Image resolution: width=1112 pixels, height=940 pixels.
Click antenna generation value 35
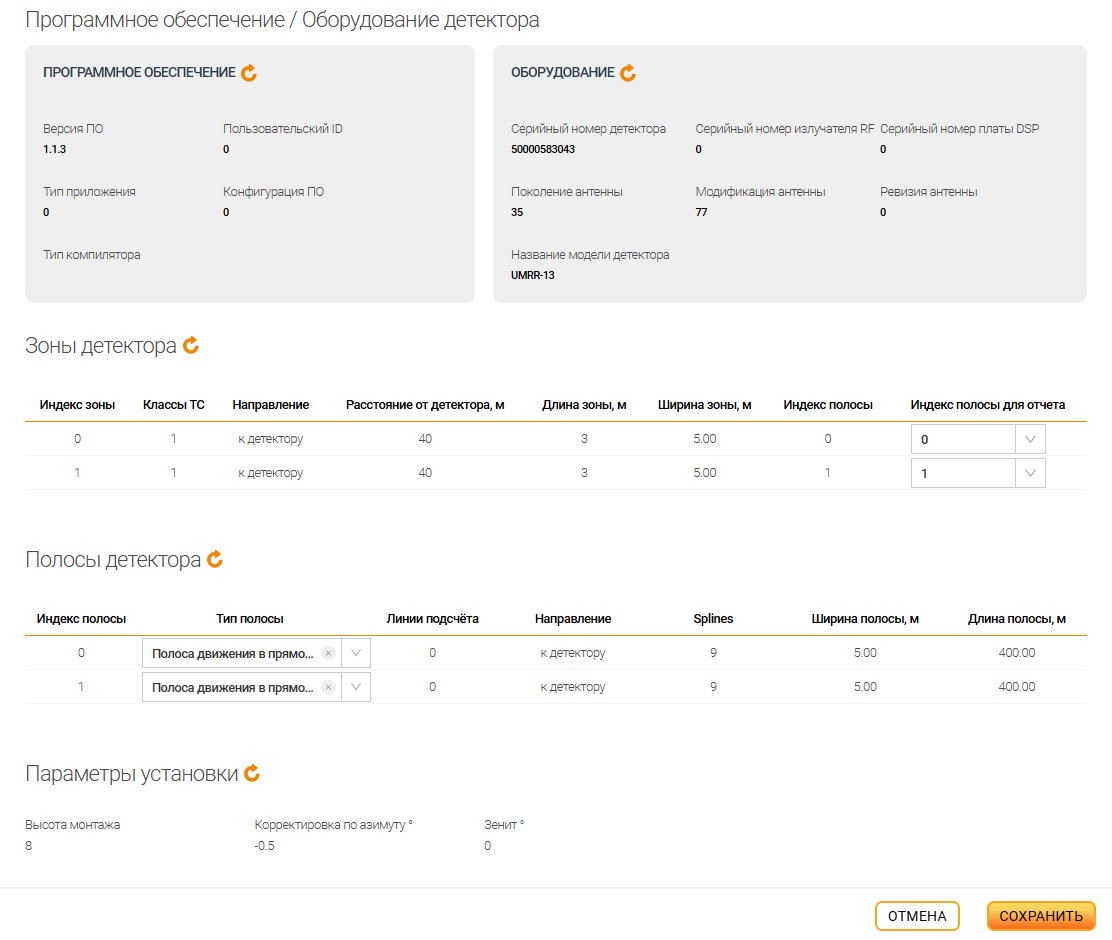tap(517, 212)
